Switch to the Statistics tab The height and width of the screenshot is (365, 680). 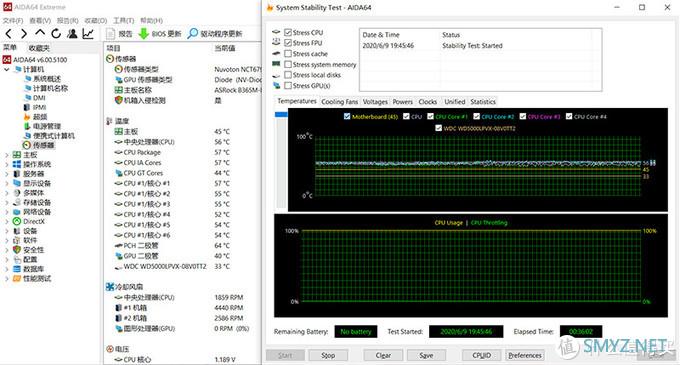coord(483,102)
